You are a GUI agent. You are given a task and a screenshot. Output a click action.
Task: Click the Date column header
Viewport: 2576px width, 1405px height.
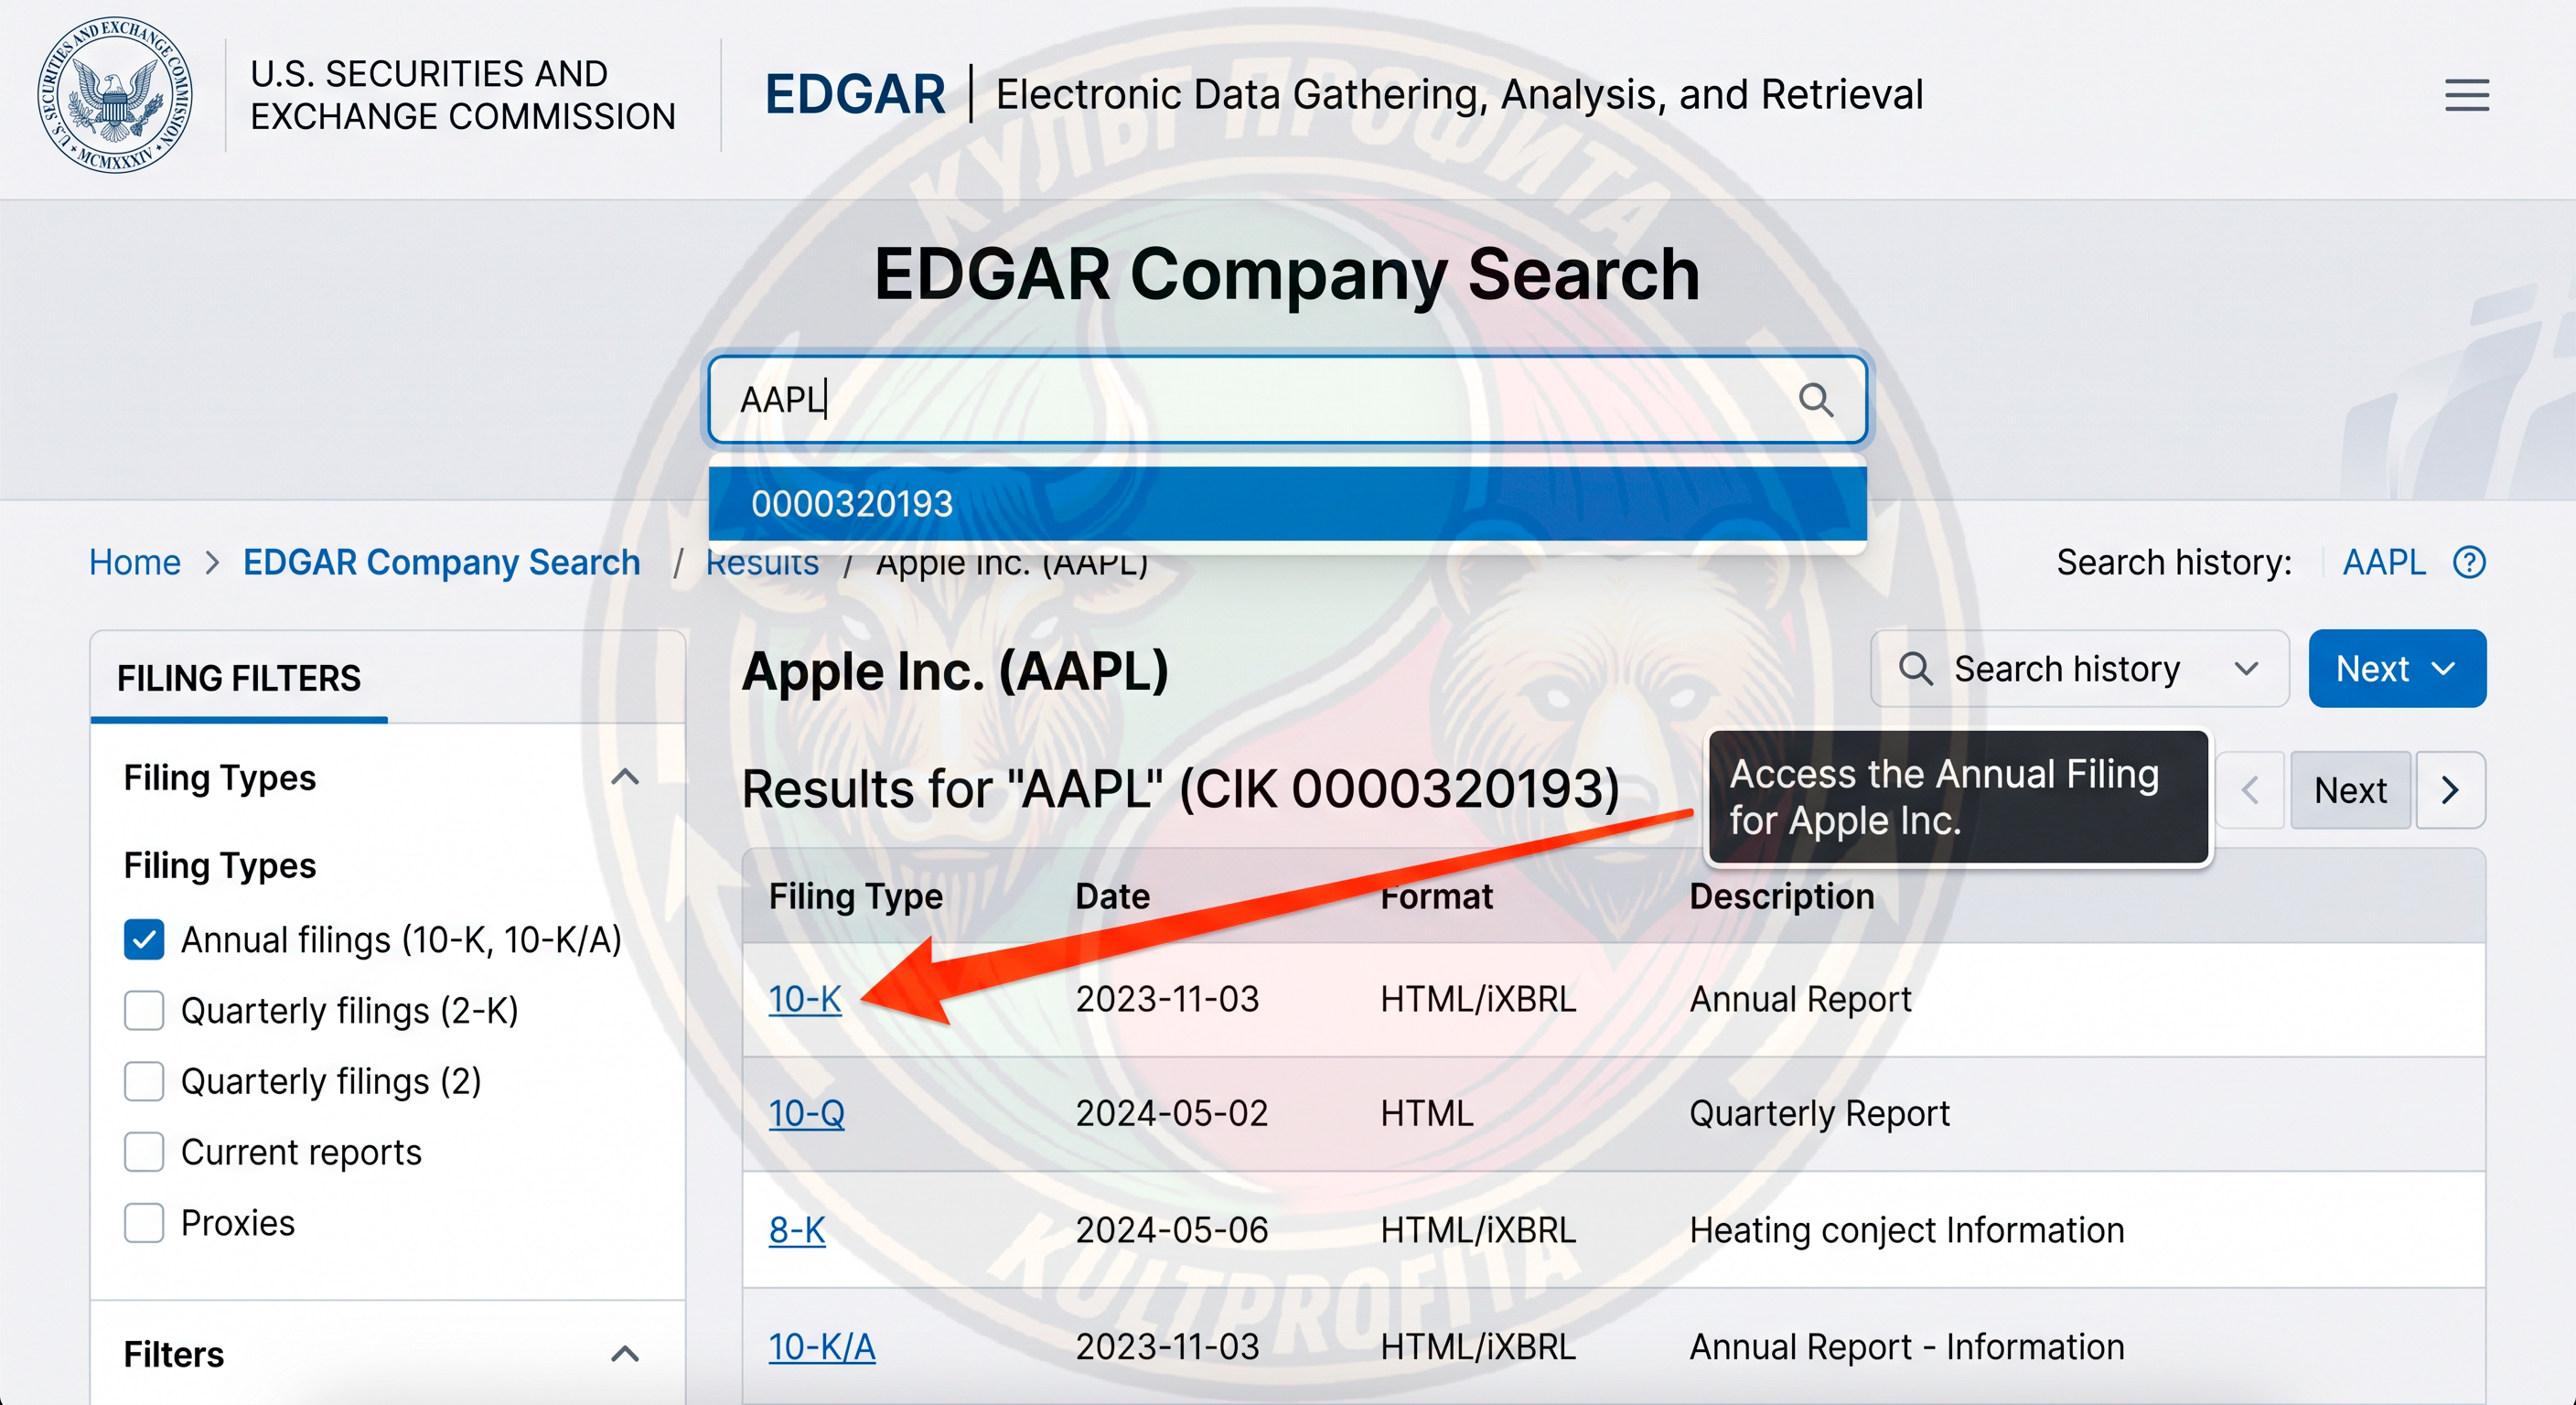[1112, 896]
